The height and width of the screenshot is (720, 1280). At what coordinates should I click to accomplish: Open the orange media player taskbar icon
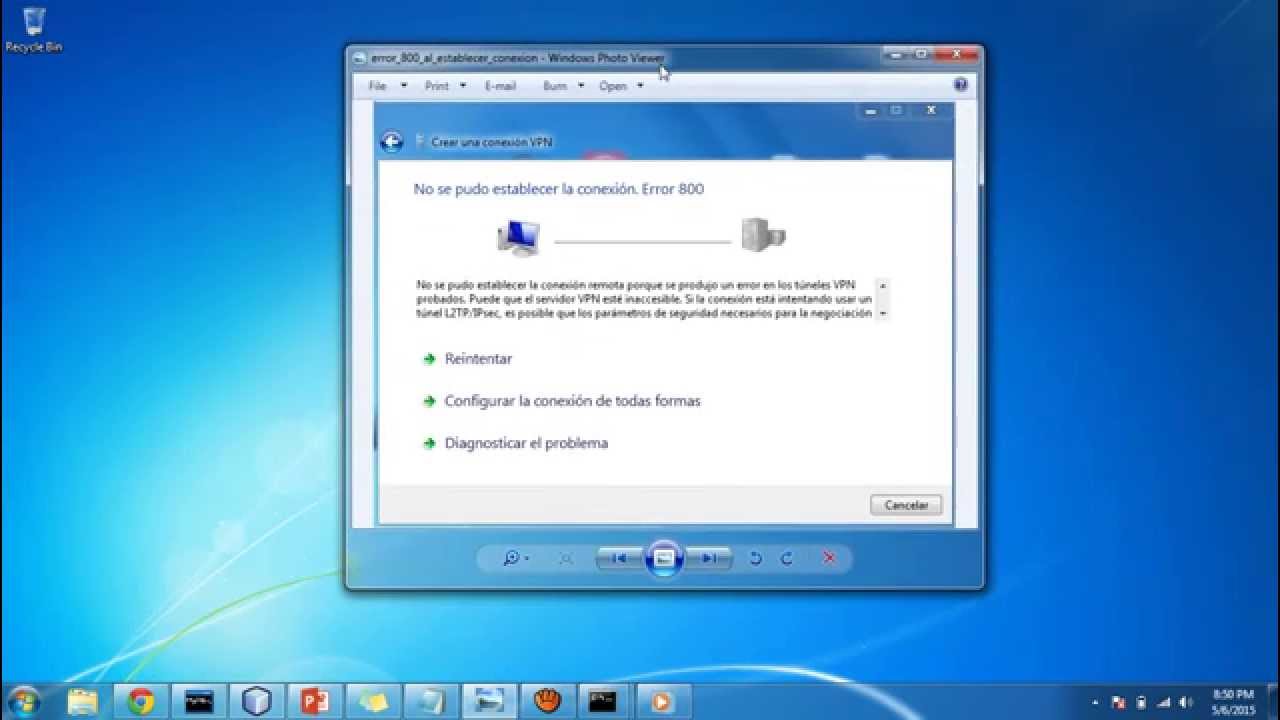[x=660, y=701]
